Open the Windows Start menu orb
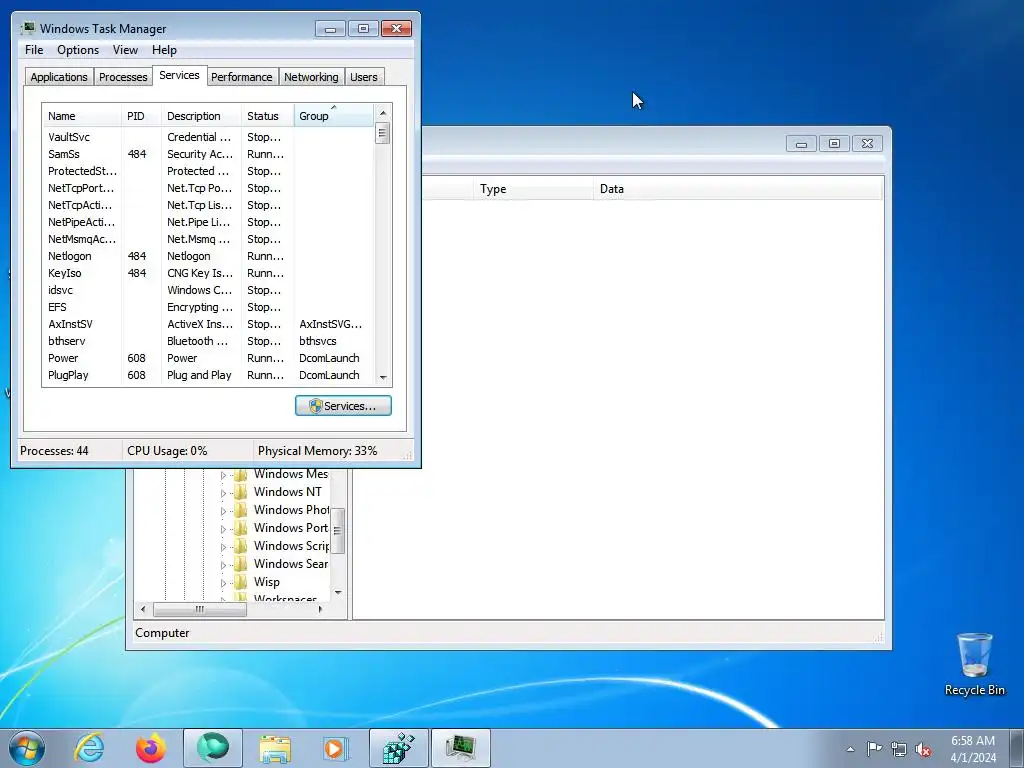This screenshot has height=768, width=1024. (x=27, y=748)
